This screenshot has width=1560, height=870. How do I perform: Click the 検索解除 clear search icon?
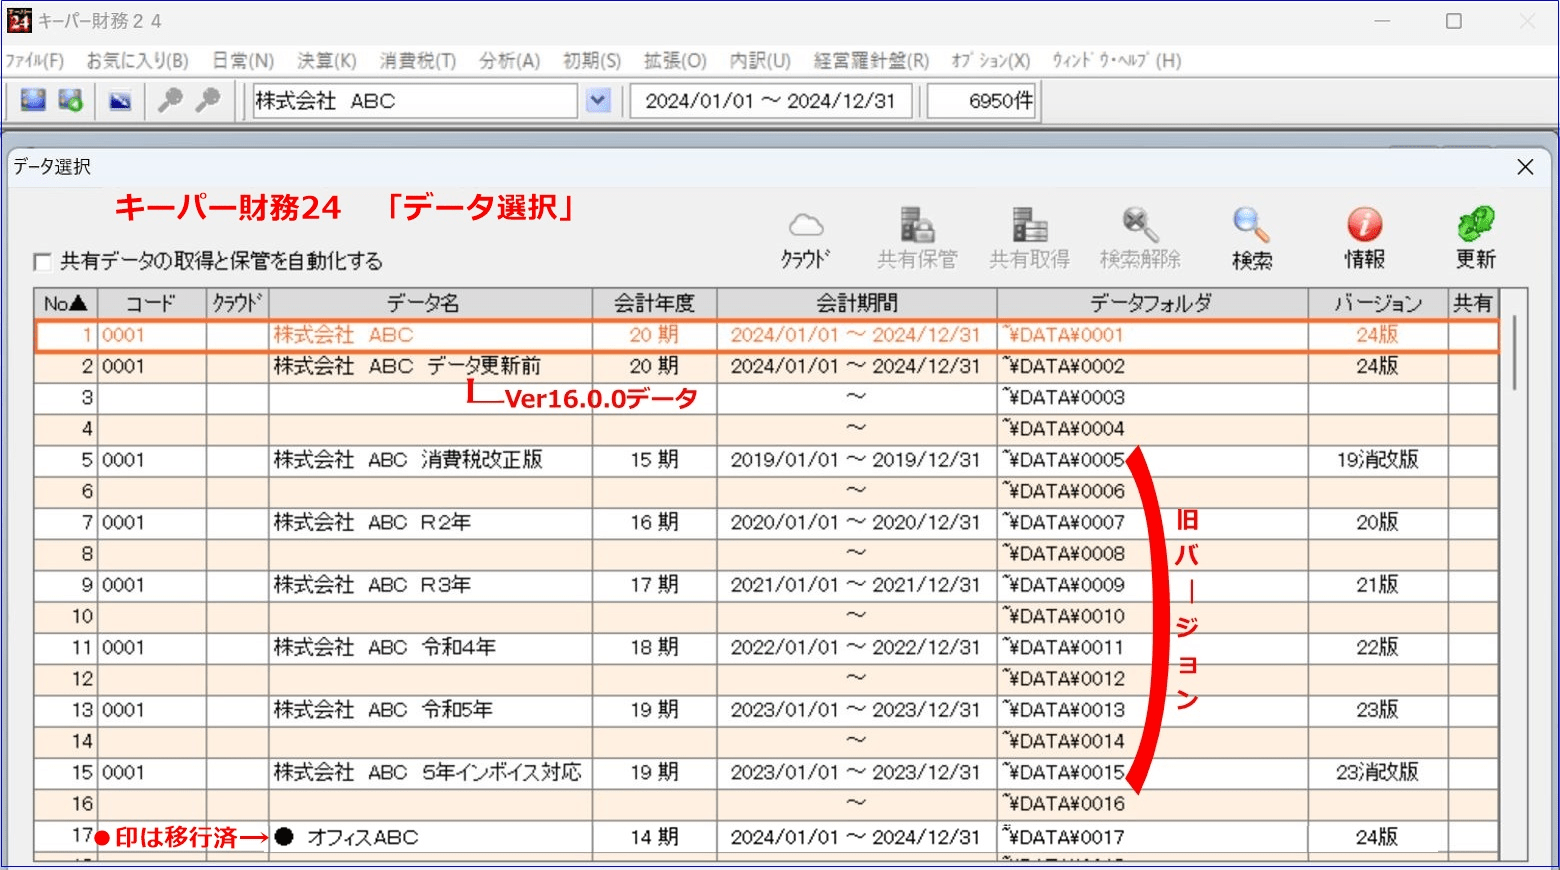(1140, 239)
